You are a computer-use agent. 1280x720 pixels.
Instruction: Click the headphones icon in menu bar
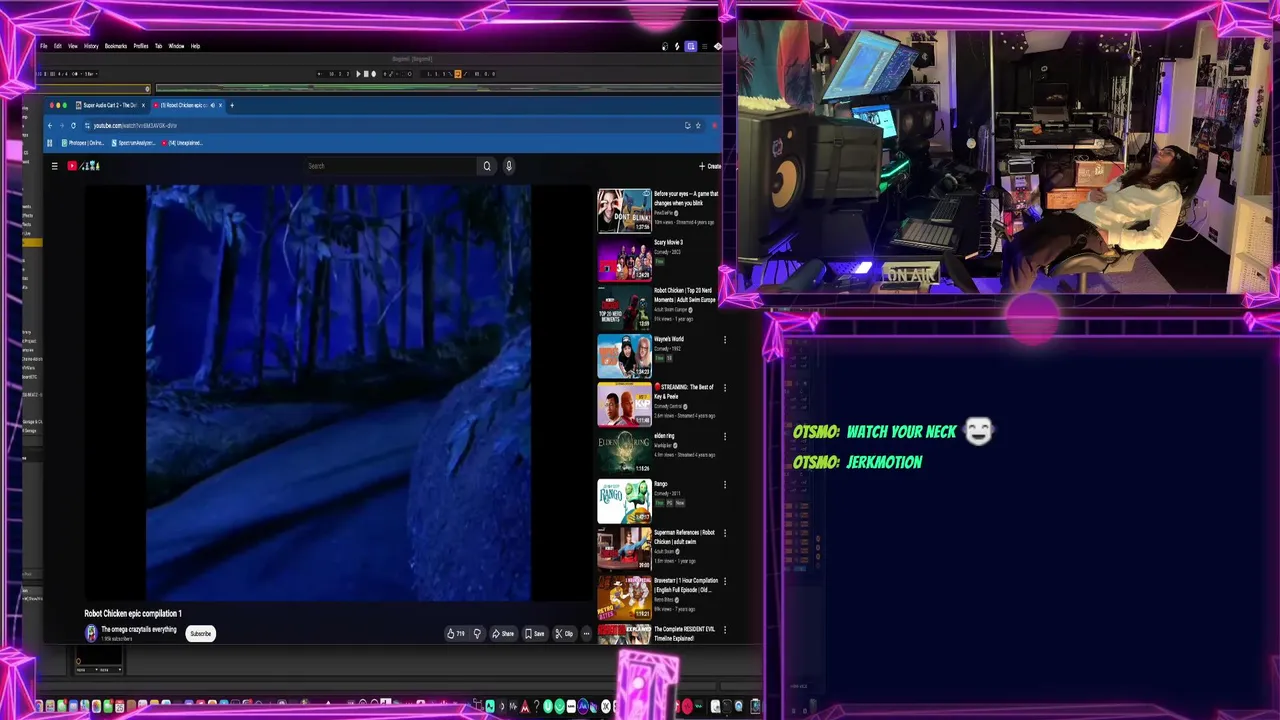point(665,46)
